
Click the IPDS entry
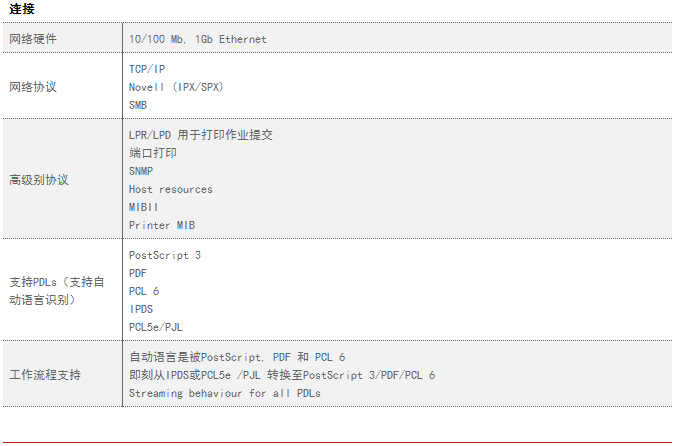tap(141, 309)
